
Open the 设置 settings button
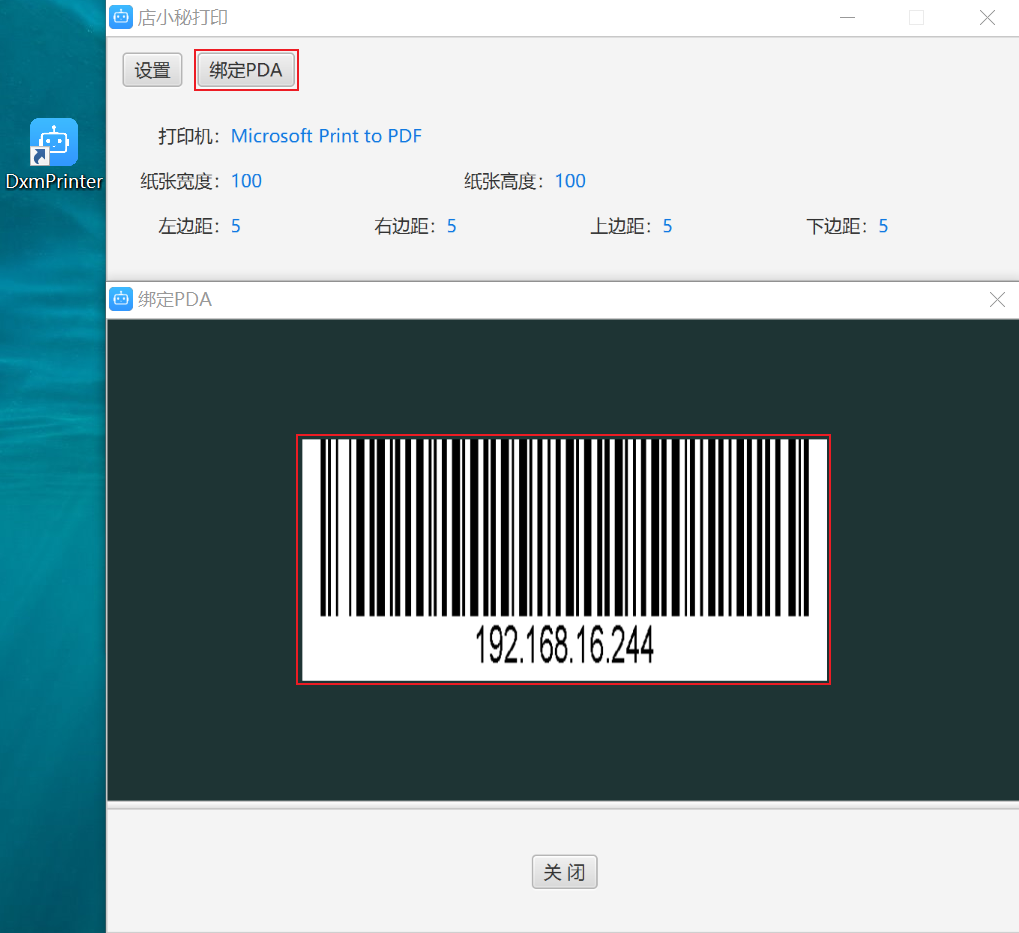coord(152,70)
